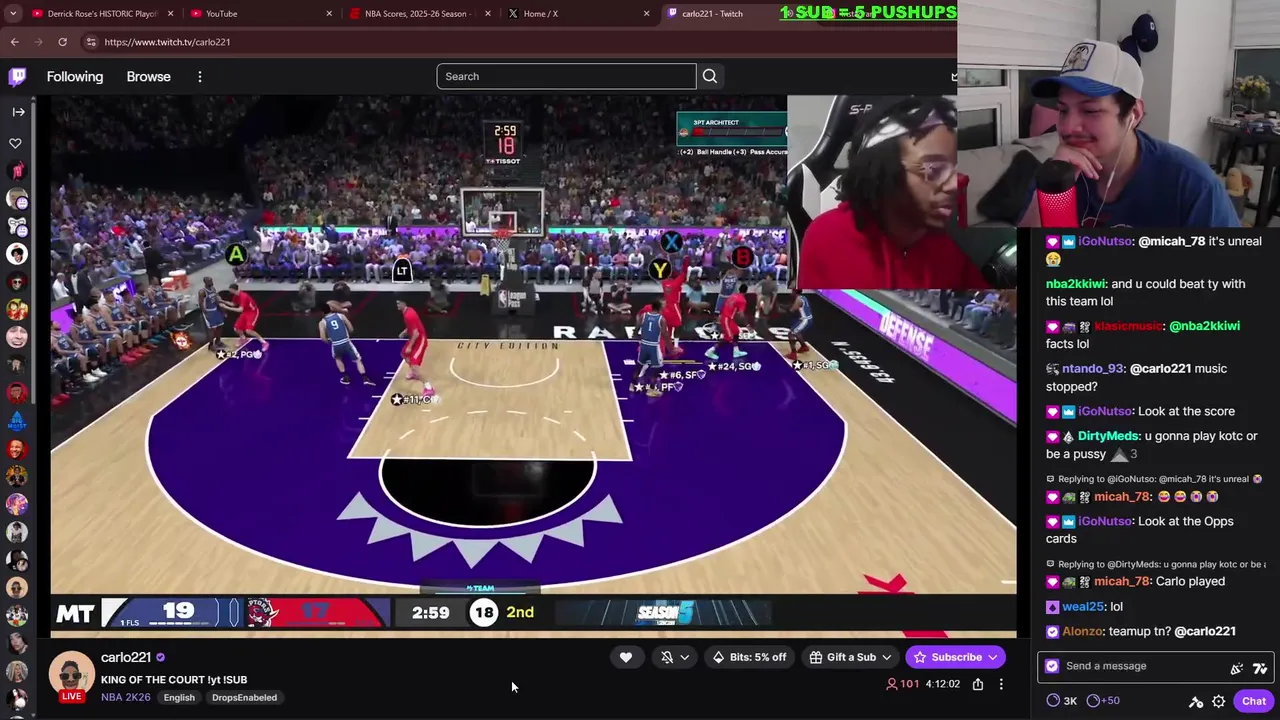Click the stream title KING OF THE COURT
Image resolution: width=1280 pixels, height=720 pixels.
174,680
